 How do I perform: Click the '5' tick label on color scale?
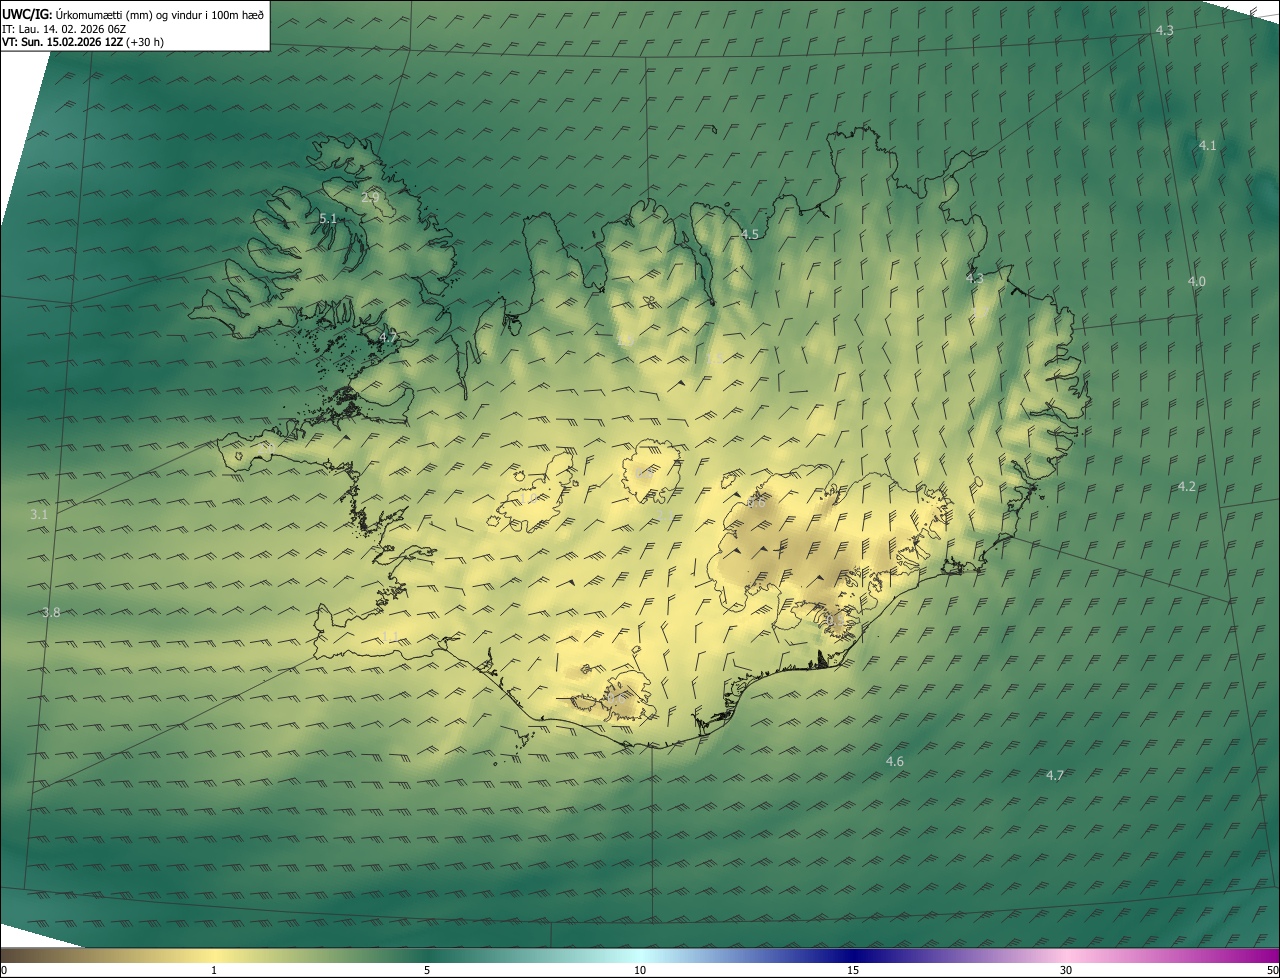click(x=427, y=970)
